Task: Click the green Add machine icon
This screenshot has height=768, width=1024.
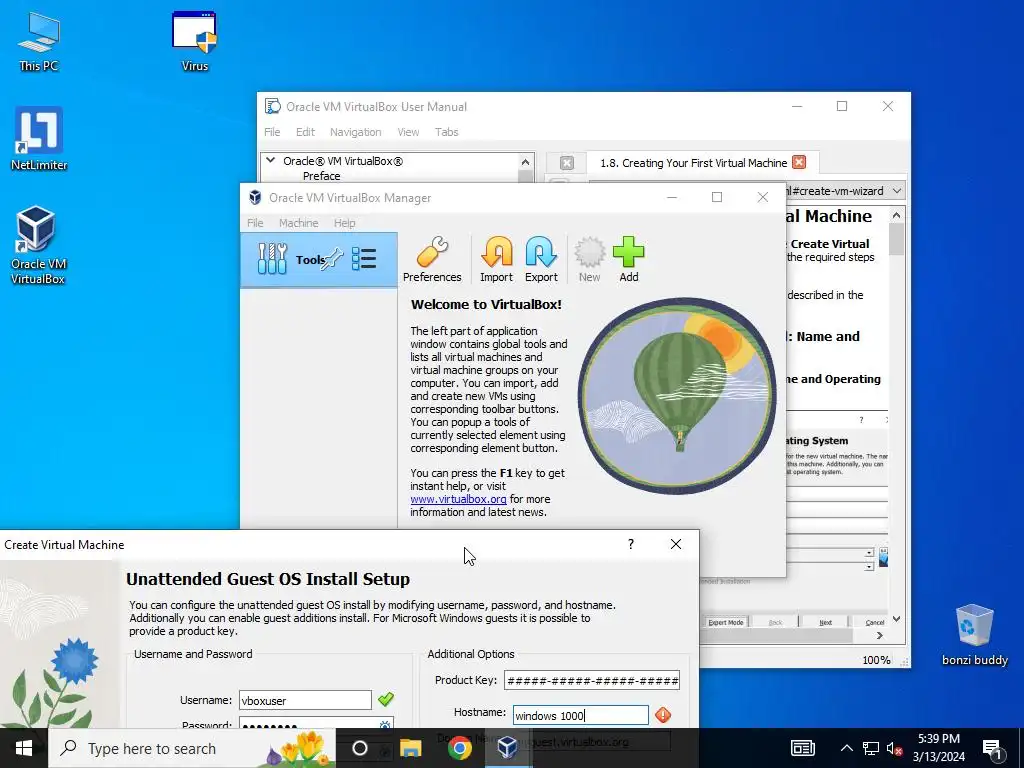Action: [x=629, y=259]
